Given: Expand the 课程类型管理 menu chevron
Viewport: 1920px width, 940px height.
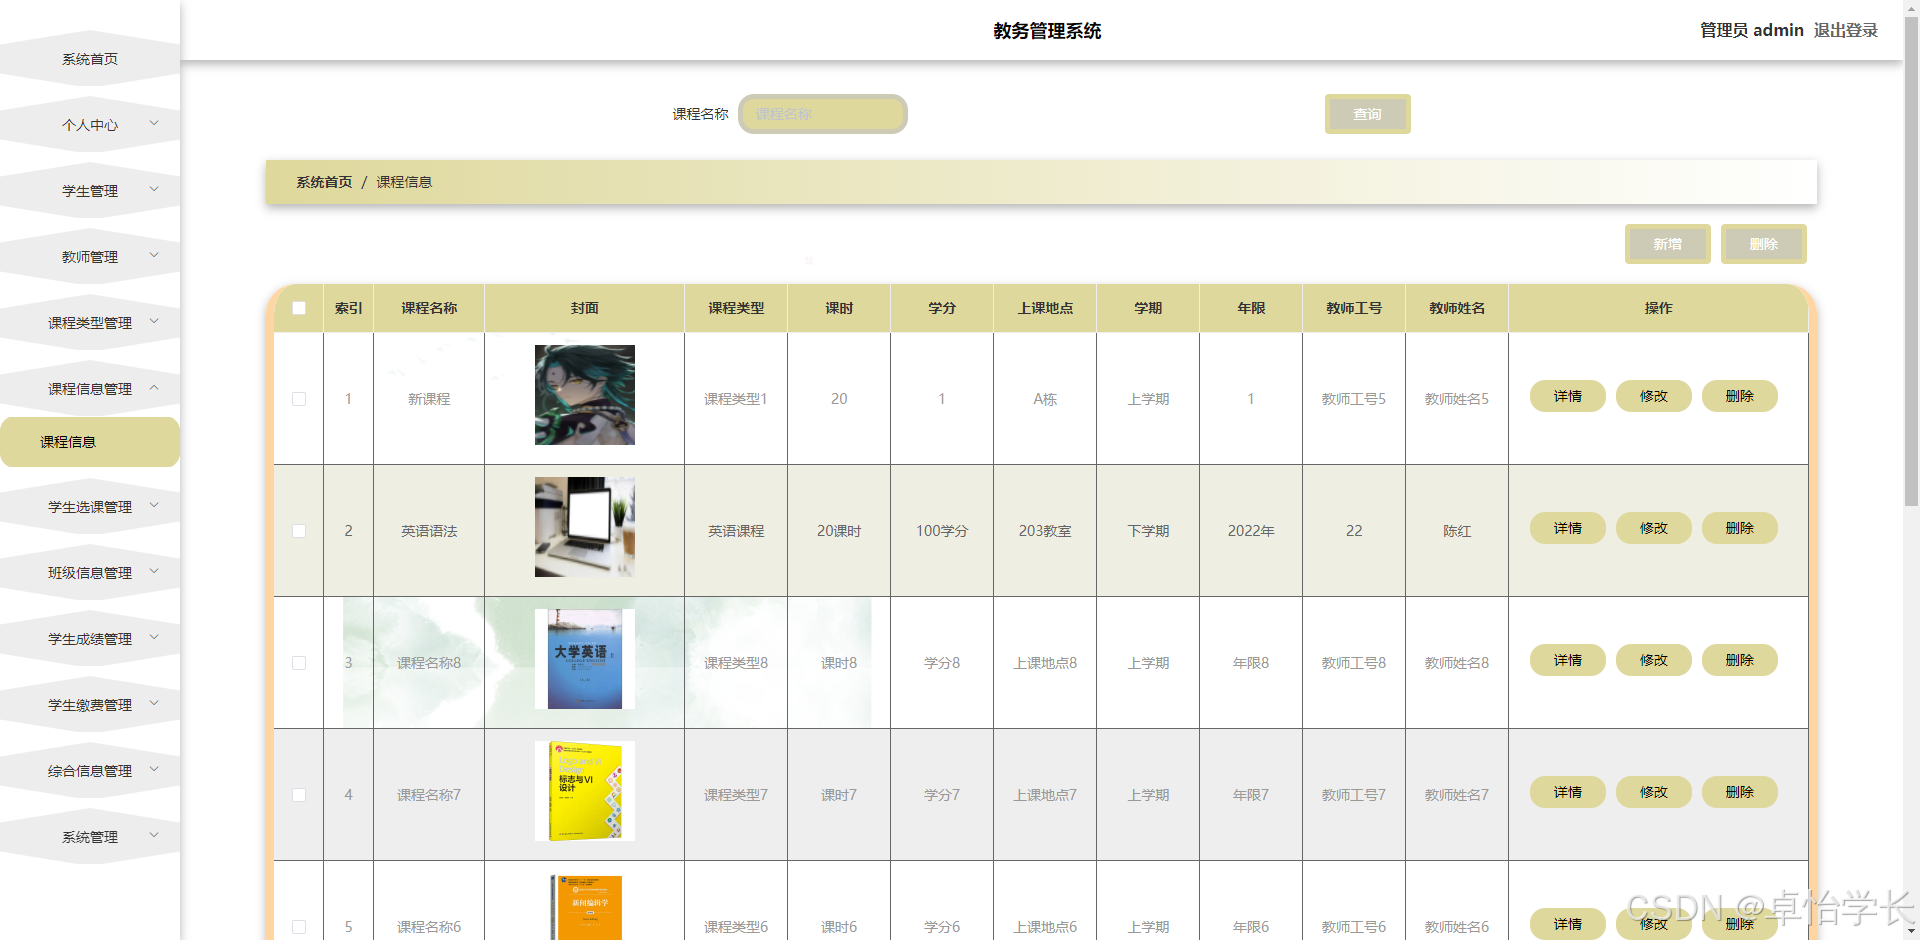Looking at the screenshot, I should point(154,322).
